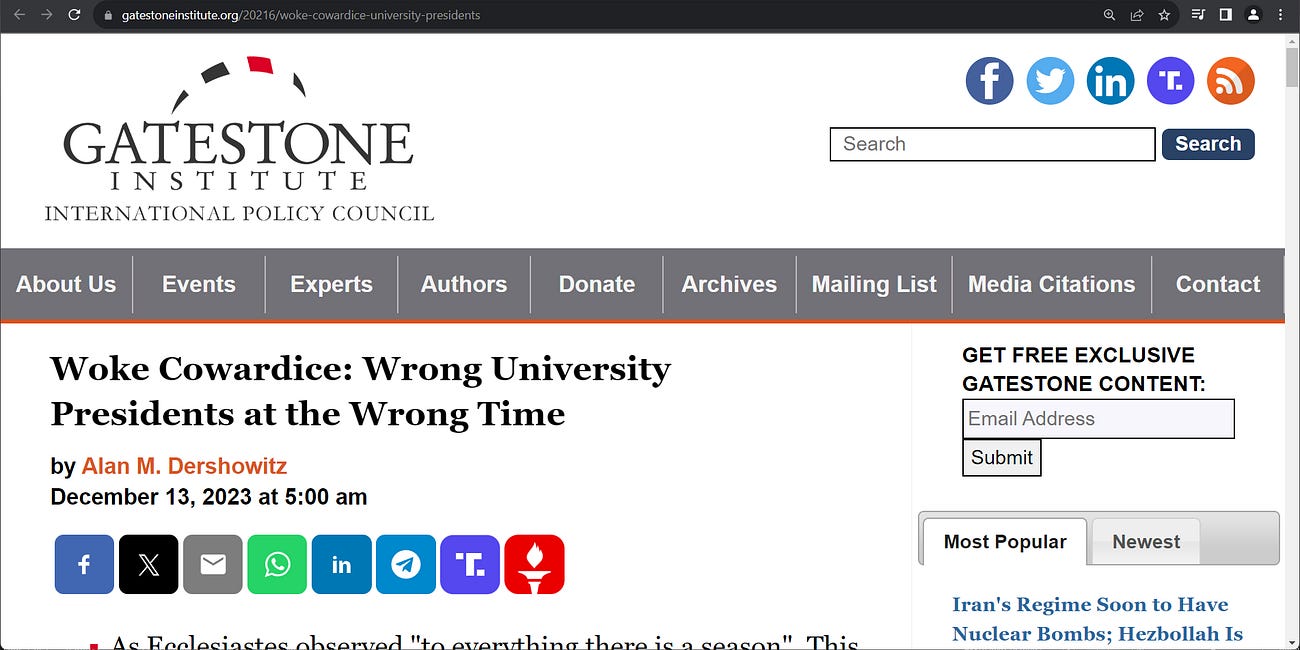1300x650 pixels.
Task: Open the Twitter bird icon
Action: pyautogui.click(x=1050, y=80)
